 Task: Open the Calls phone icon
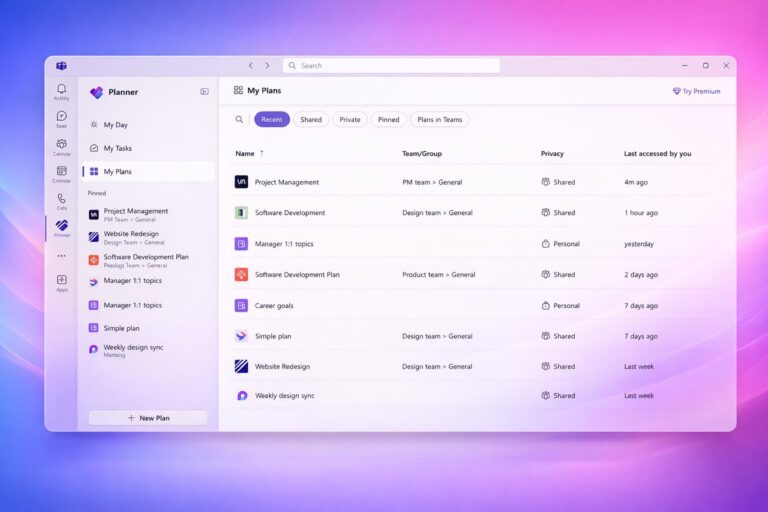click(x=61, y=198)
